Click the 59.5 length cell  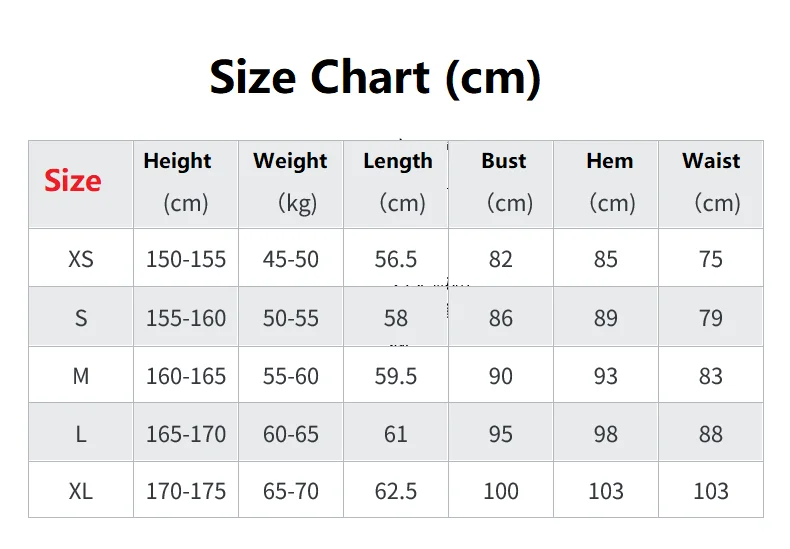click(396, 375)
